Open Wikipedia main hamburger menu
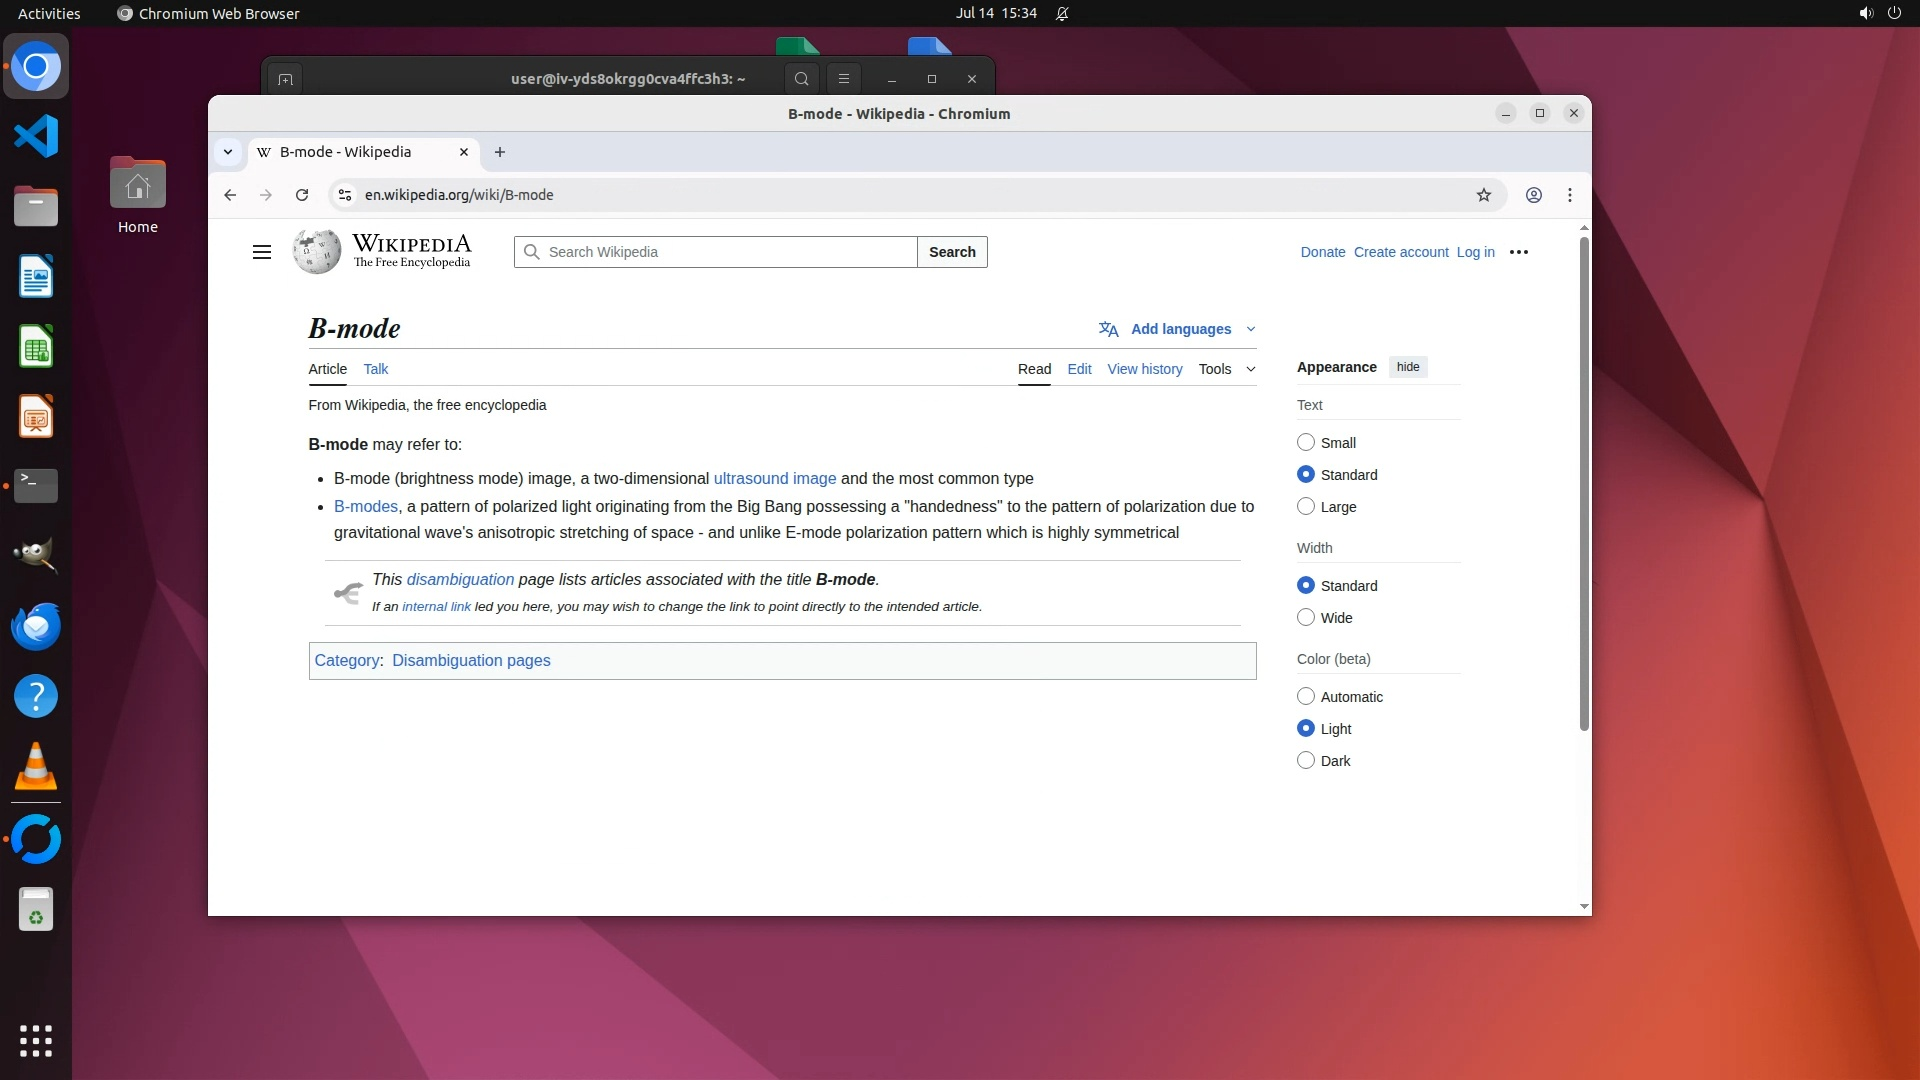 pos(262,252)
